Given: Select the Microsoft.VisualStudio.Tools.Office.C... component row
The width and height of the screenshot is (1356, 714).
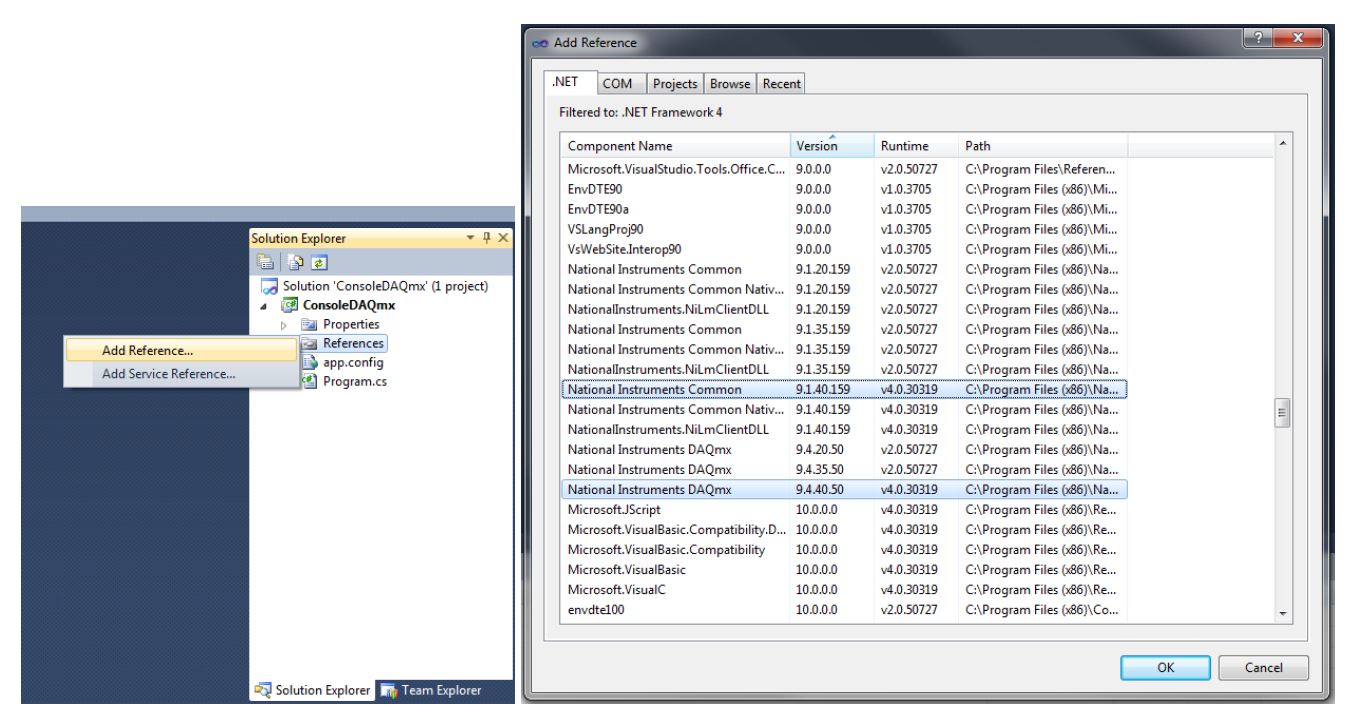Looking at the screenshot, I should 844,169.
